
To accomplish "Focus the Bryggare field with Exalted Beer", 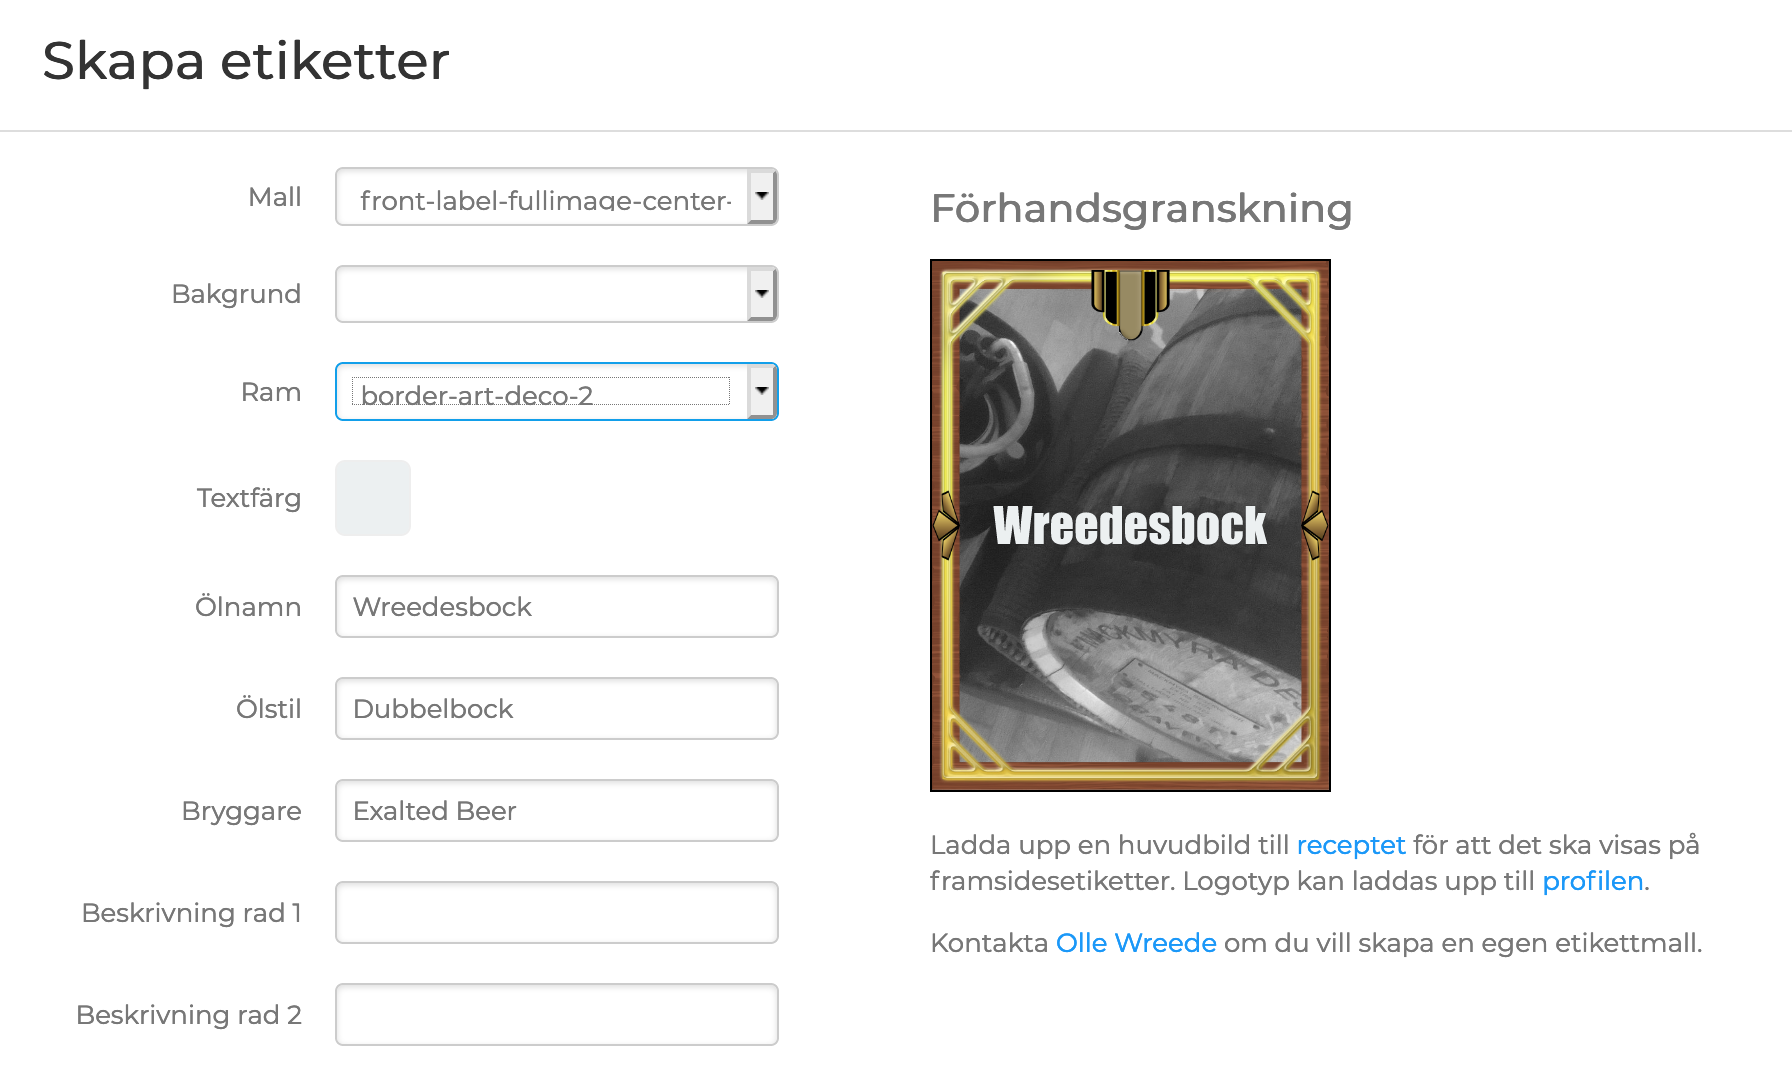I will (557, 811).
